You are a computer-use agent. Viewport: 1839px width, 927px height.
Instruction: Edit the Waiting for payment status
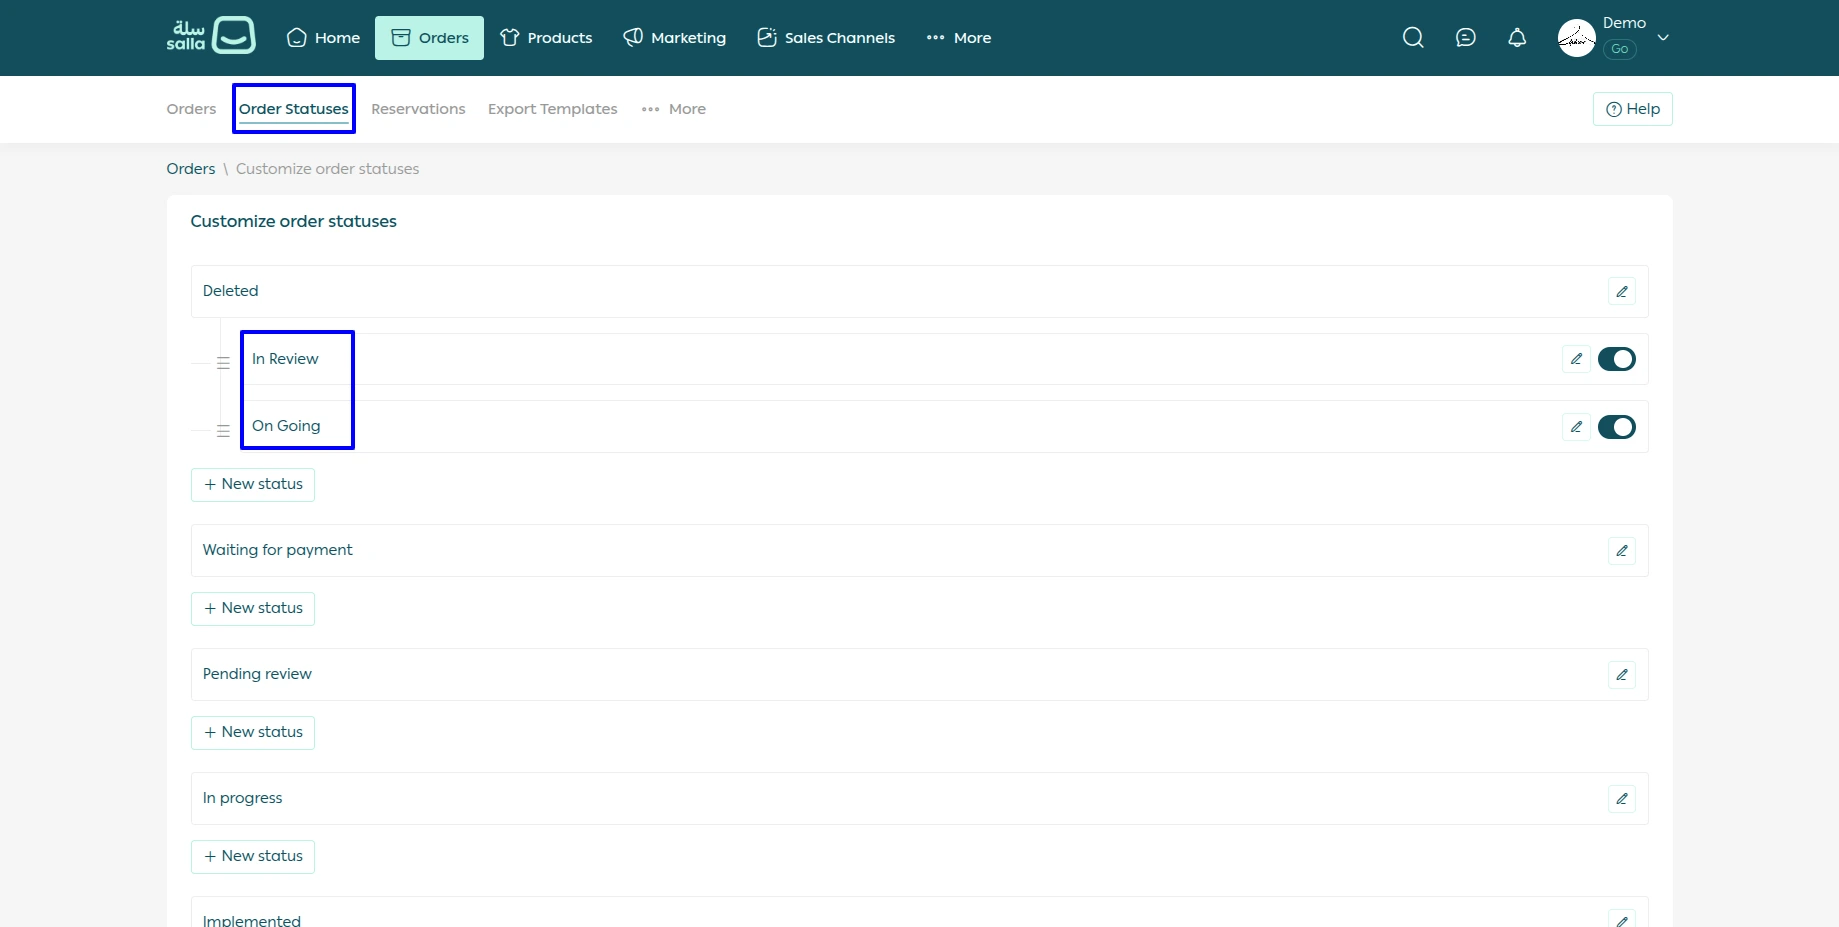(1621, 551)
